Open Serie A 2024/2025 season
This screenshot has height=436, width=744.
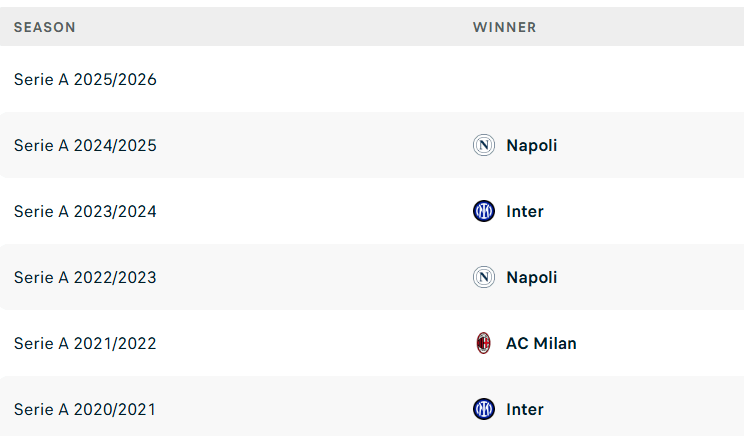pyautogui.click(x=85, y=145)
